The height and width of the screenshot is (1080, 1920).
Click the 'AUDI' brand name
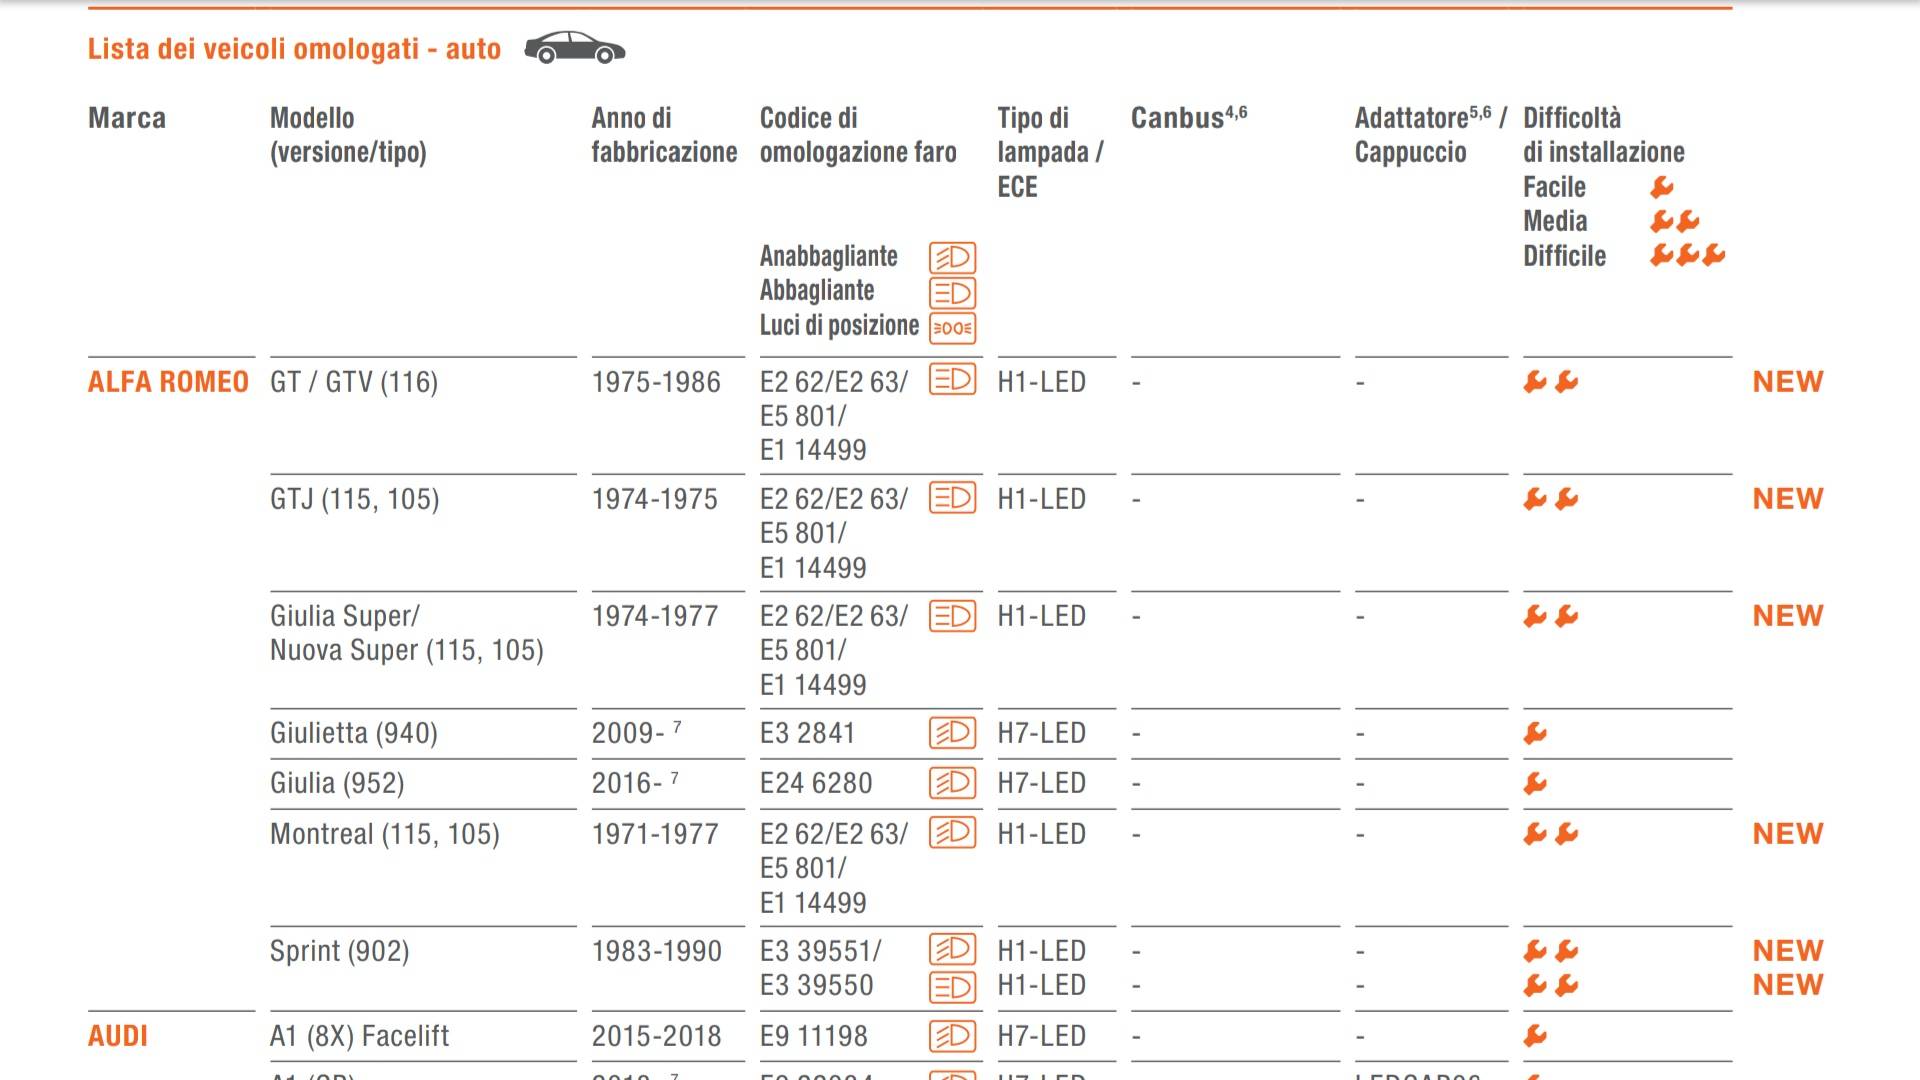pos(118,1036)
